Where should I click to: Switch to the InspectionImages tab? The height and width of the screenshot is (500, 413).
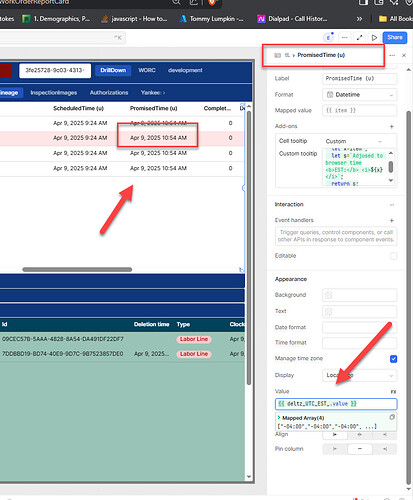tap(54, 93)
